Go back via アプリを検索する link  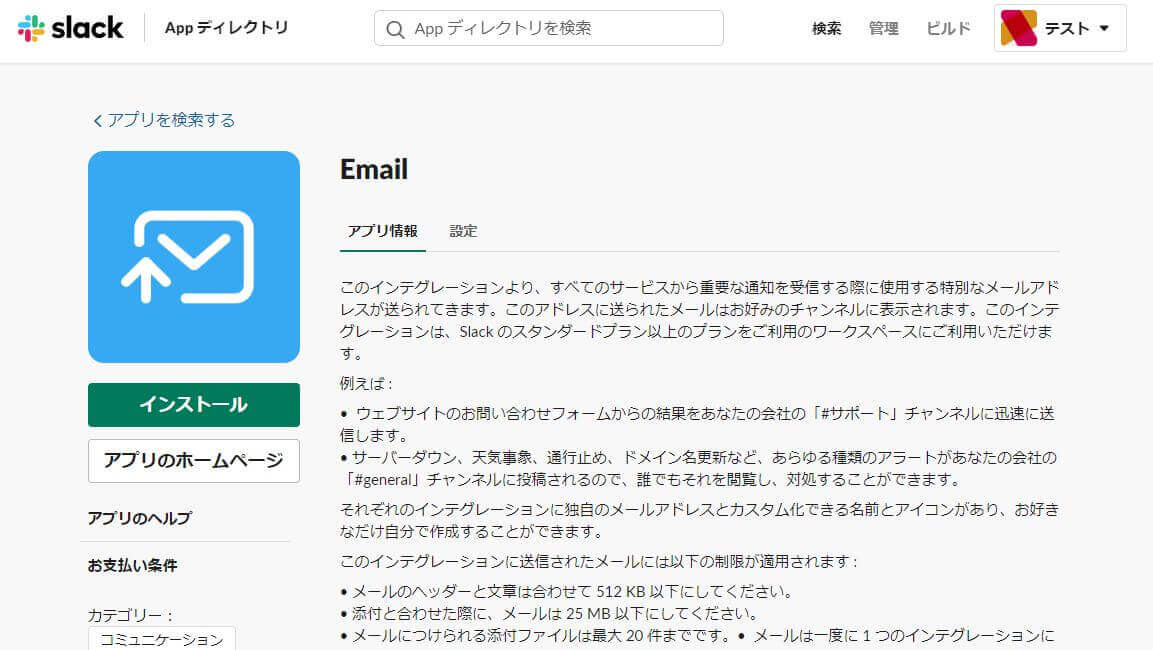click(171, 120)
